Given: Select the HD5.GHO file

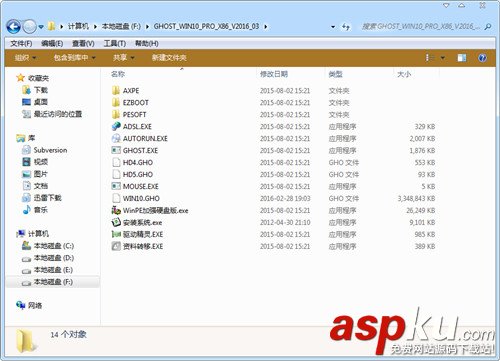Looking at the screenshot, I should point(138,174).
